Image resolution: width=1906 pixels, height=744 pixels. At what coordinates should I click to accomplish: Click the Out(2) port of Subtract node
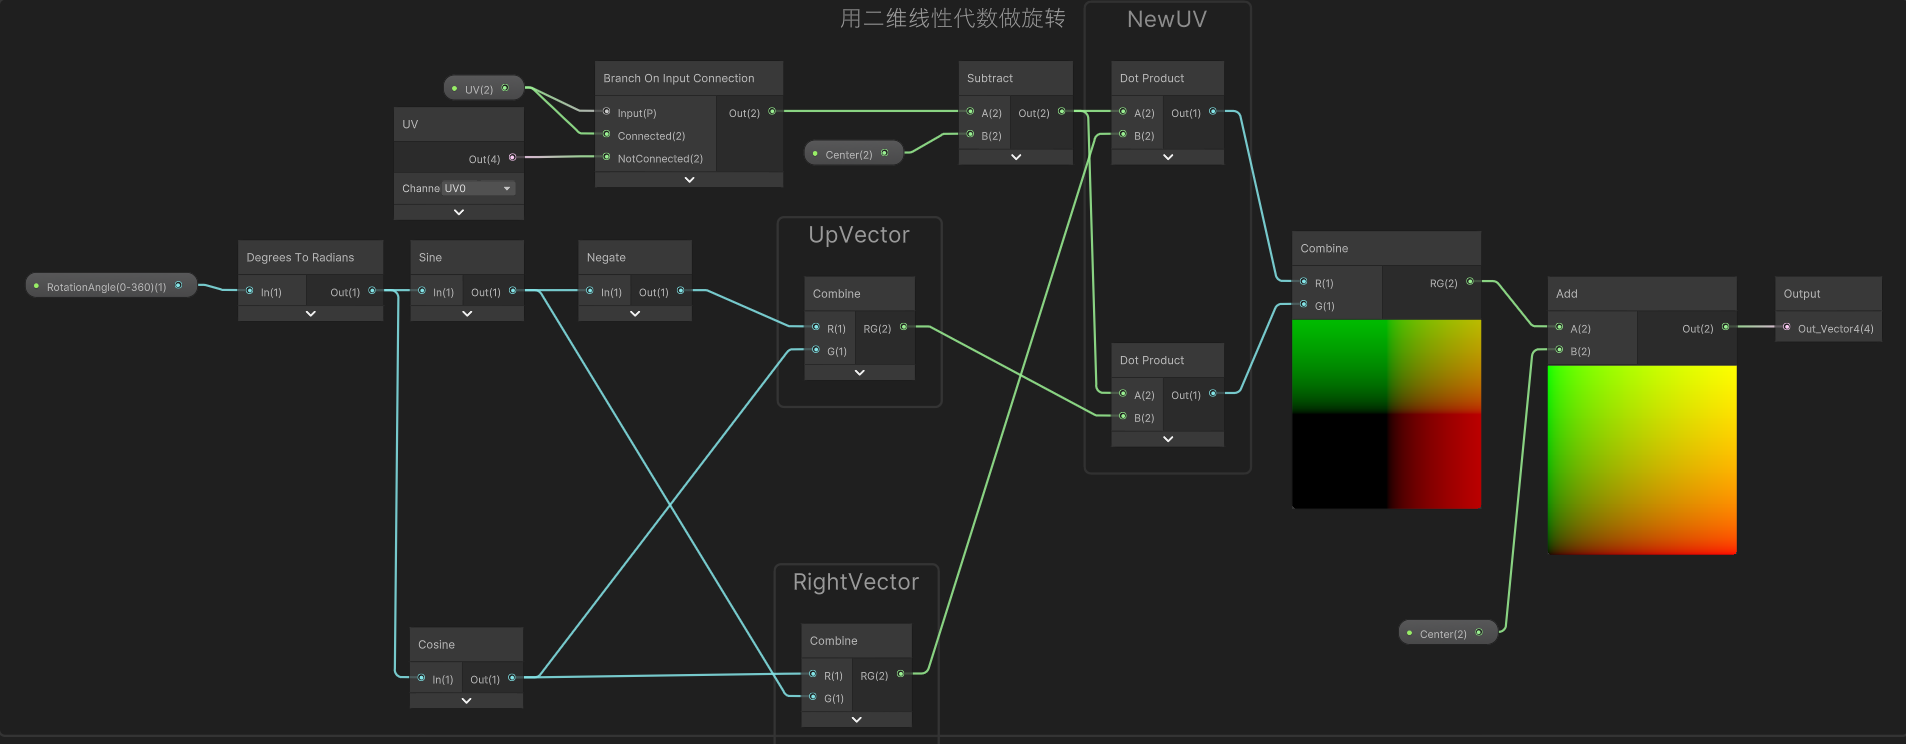tap(1062, 112)
